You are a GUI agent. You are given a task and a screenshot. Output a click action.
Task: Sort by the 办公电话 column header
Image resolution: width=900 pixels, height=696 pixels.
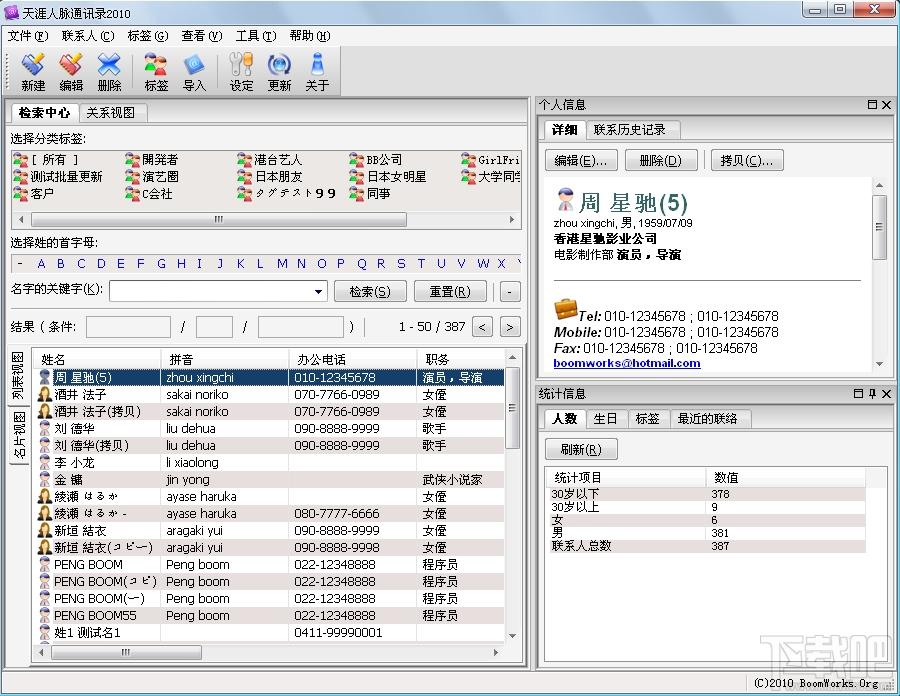353,360
